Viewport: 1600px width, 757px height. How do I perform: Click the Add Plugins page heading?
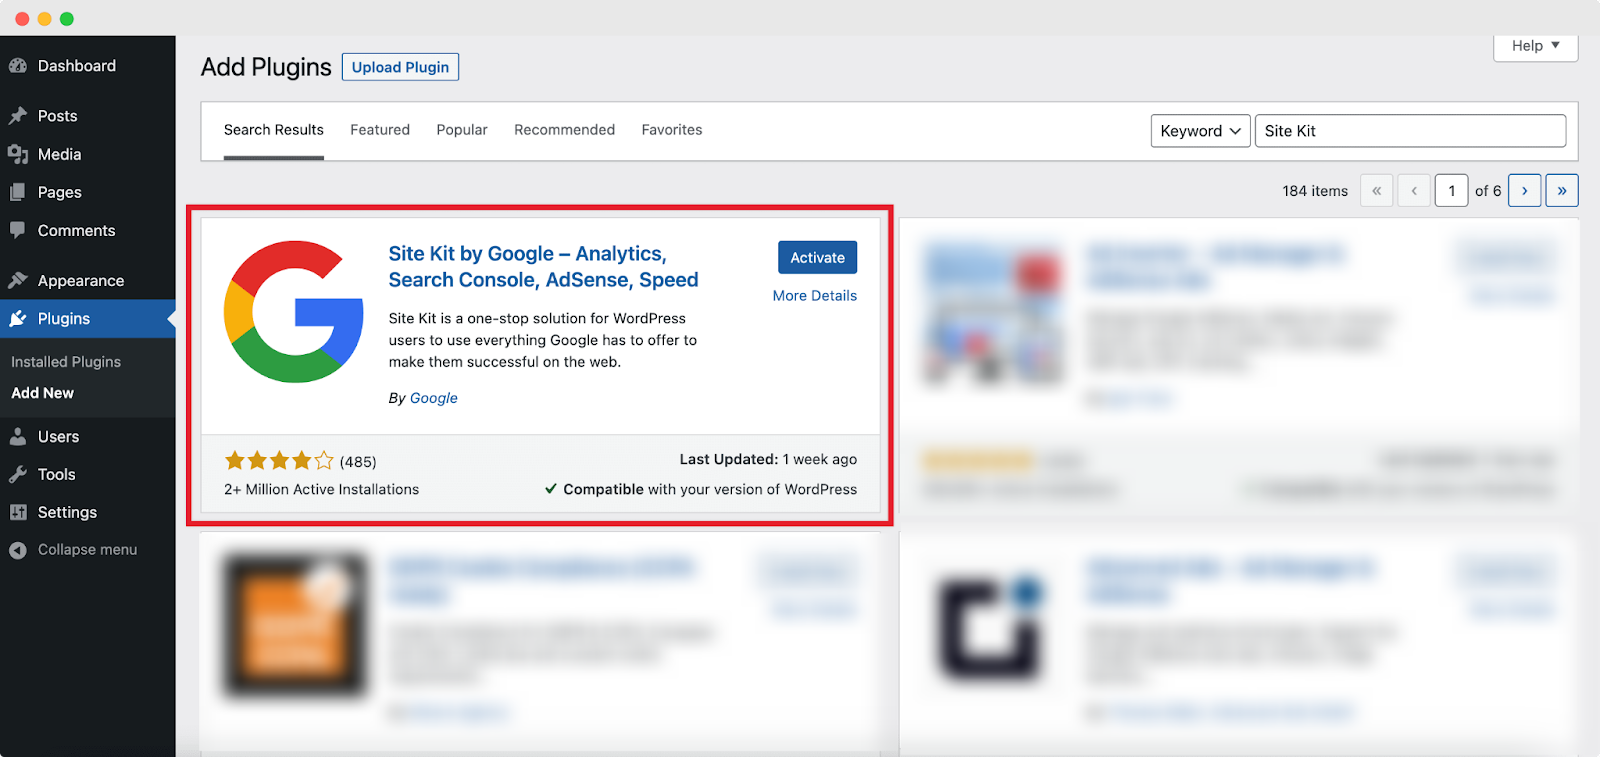(x=266, y=67)
